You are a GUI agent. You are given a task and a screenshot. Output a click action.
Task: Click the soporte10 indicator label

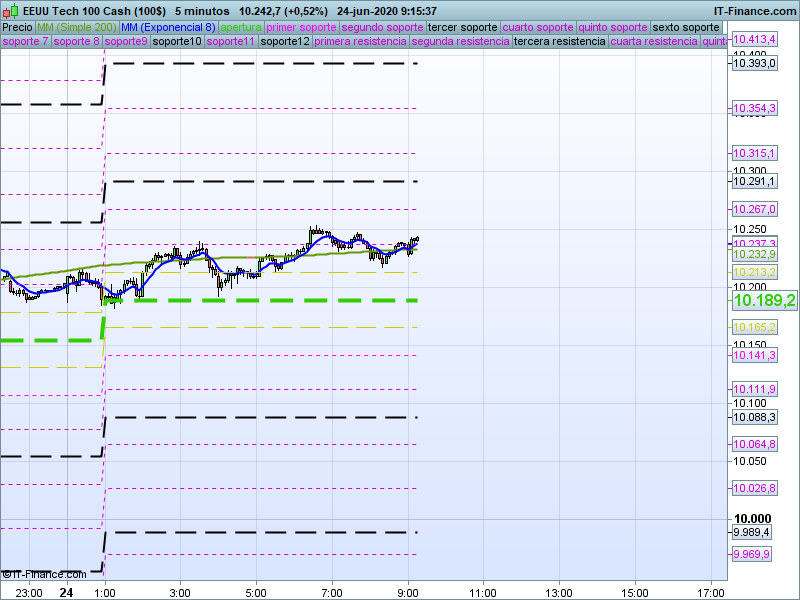click(x=179, y=42)
